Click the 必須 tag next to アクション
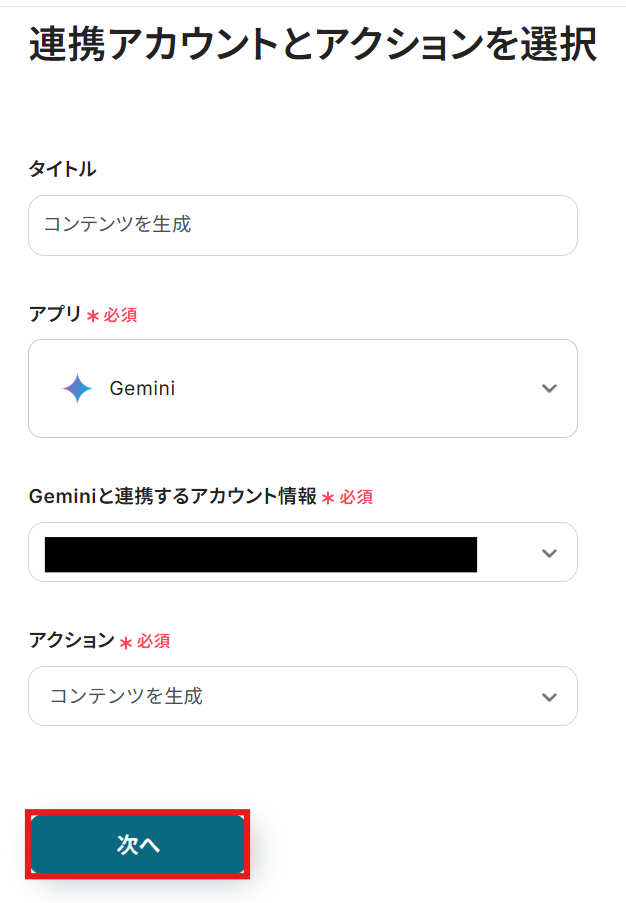The width and height of the screenshot is (626, 903). click(x=153, y=641)
